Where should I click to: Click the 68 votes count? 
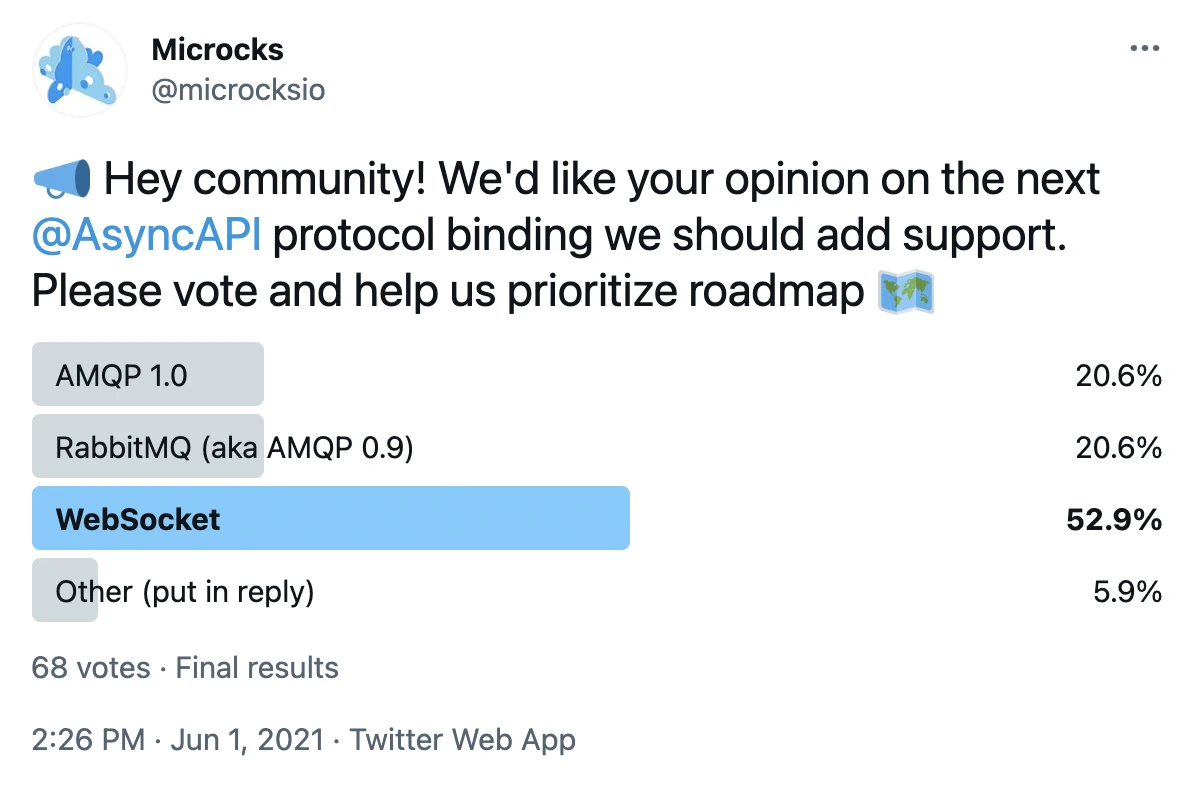91,668
